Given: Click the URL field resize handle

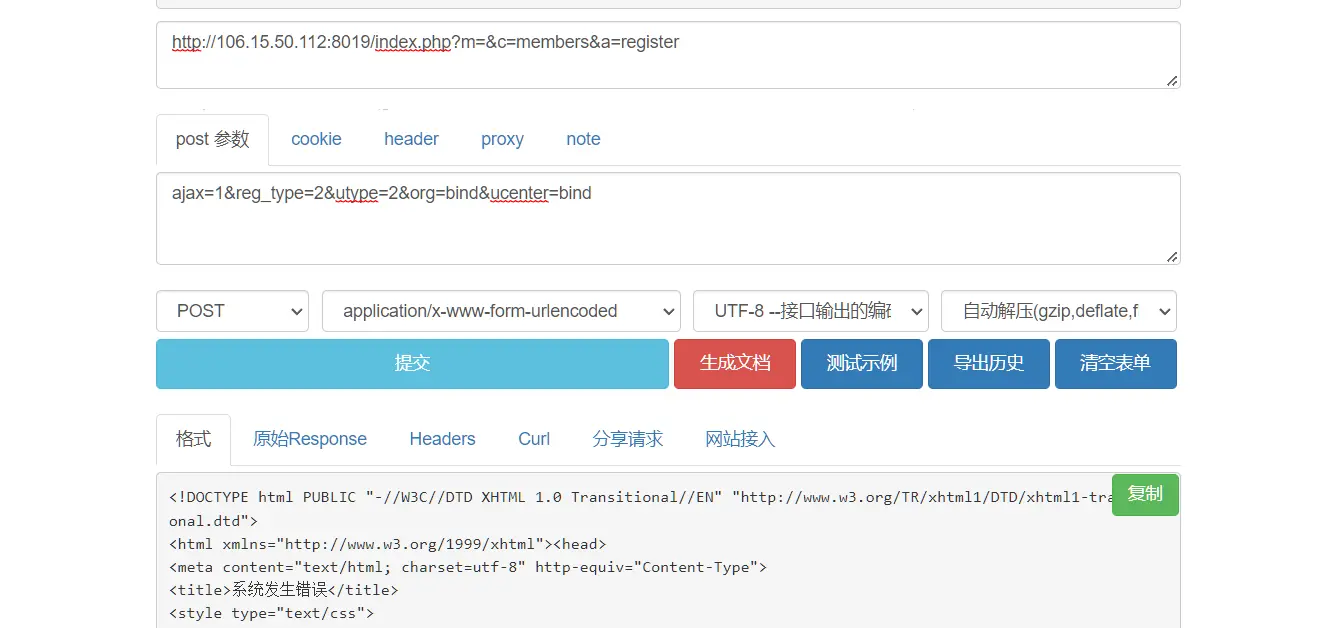Looking at the screenshot, I should pyautogui.click(x=1172, y=80).
